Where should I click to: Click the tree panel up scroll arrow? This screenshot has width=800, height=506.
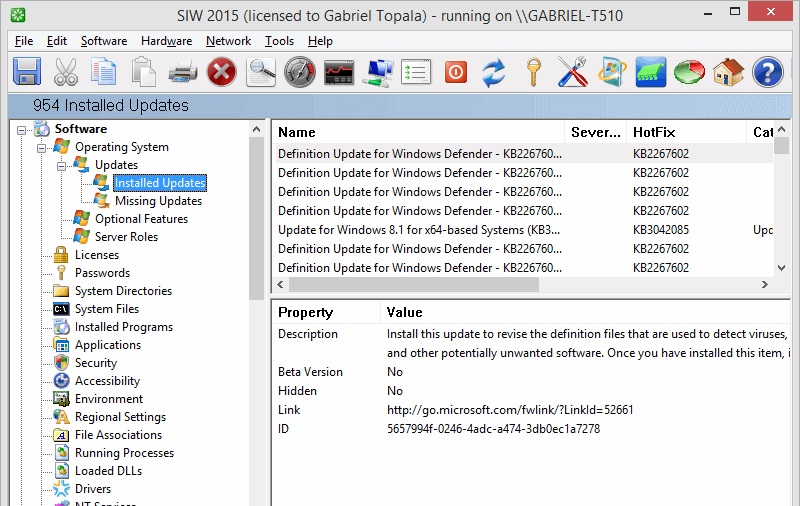coord(257,130)
